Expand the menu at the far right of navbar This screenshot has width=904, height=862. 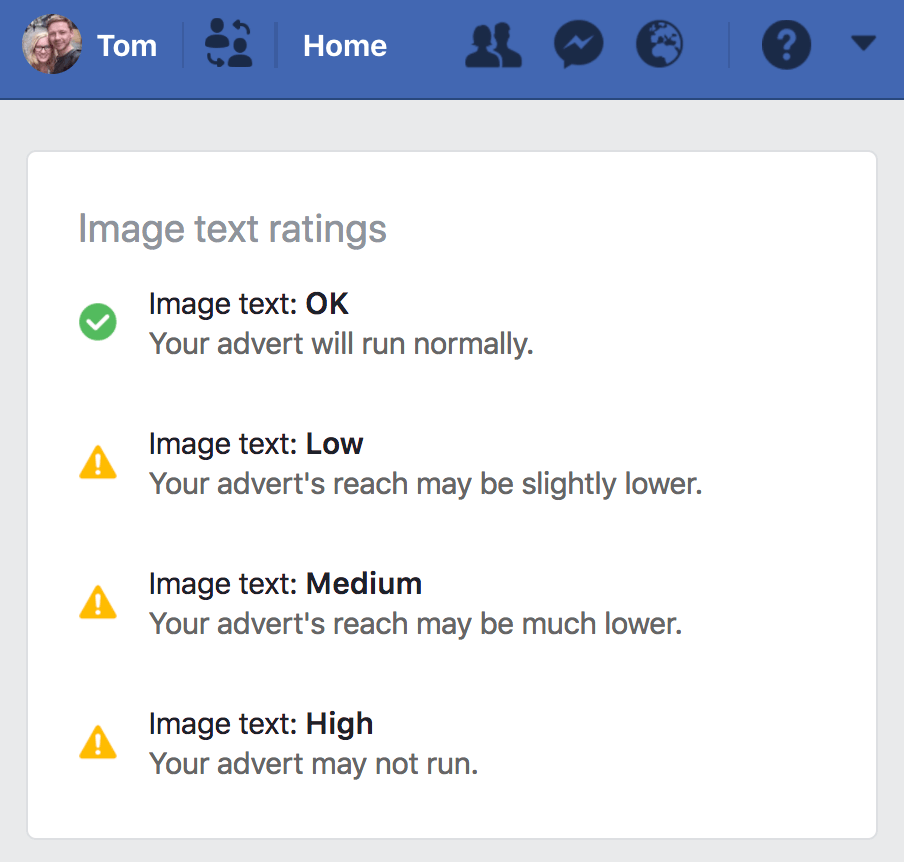(x=861, y=44)
